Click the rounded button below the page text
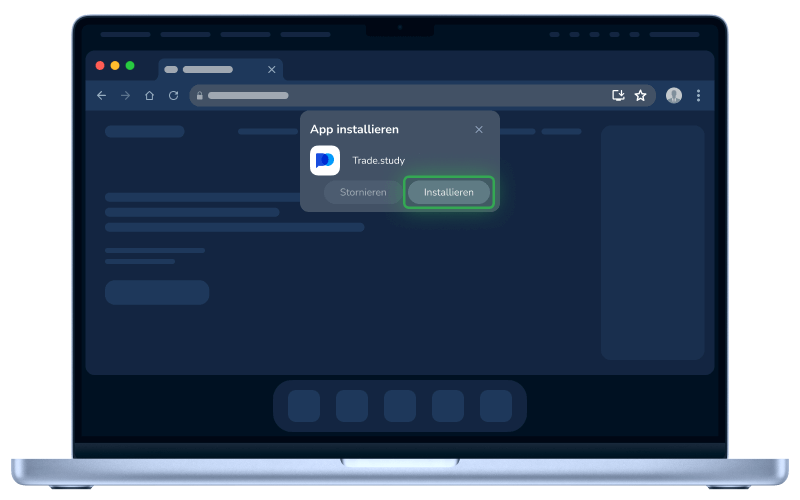 [x=157, y=292]
